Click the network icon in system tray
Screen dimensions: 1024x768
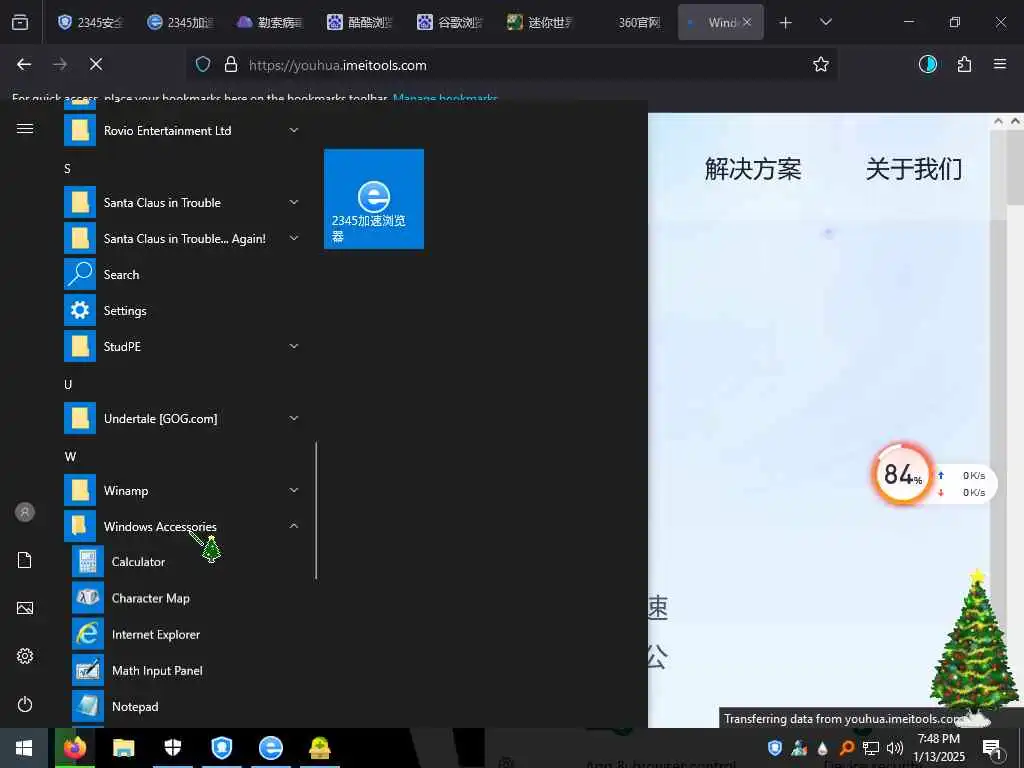coord(871,748)
